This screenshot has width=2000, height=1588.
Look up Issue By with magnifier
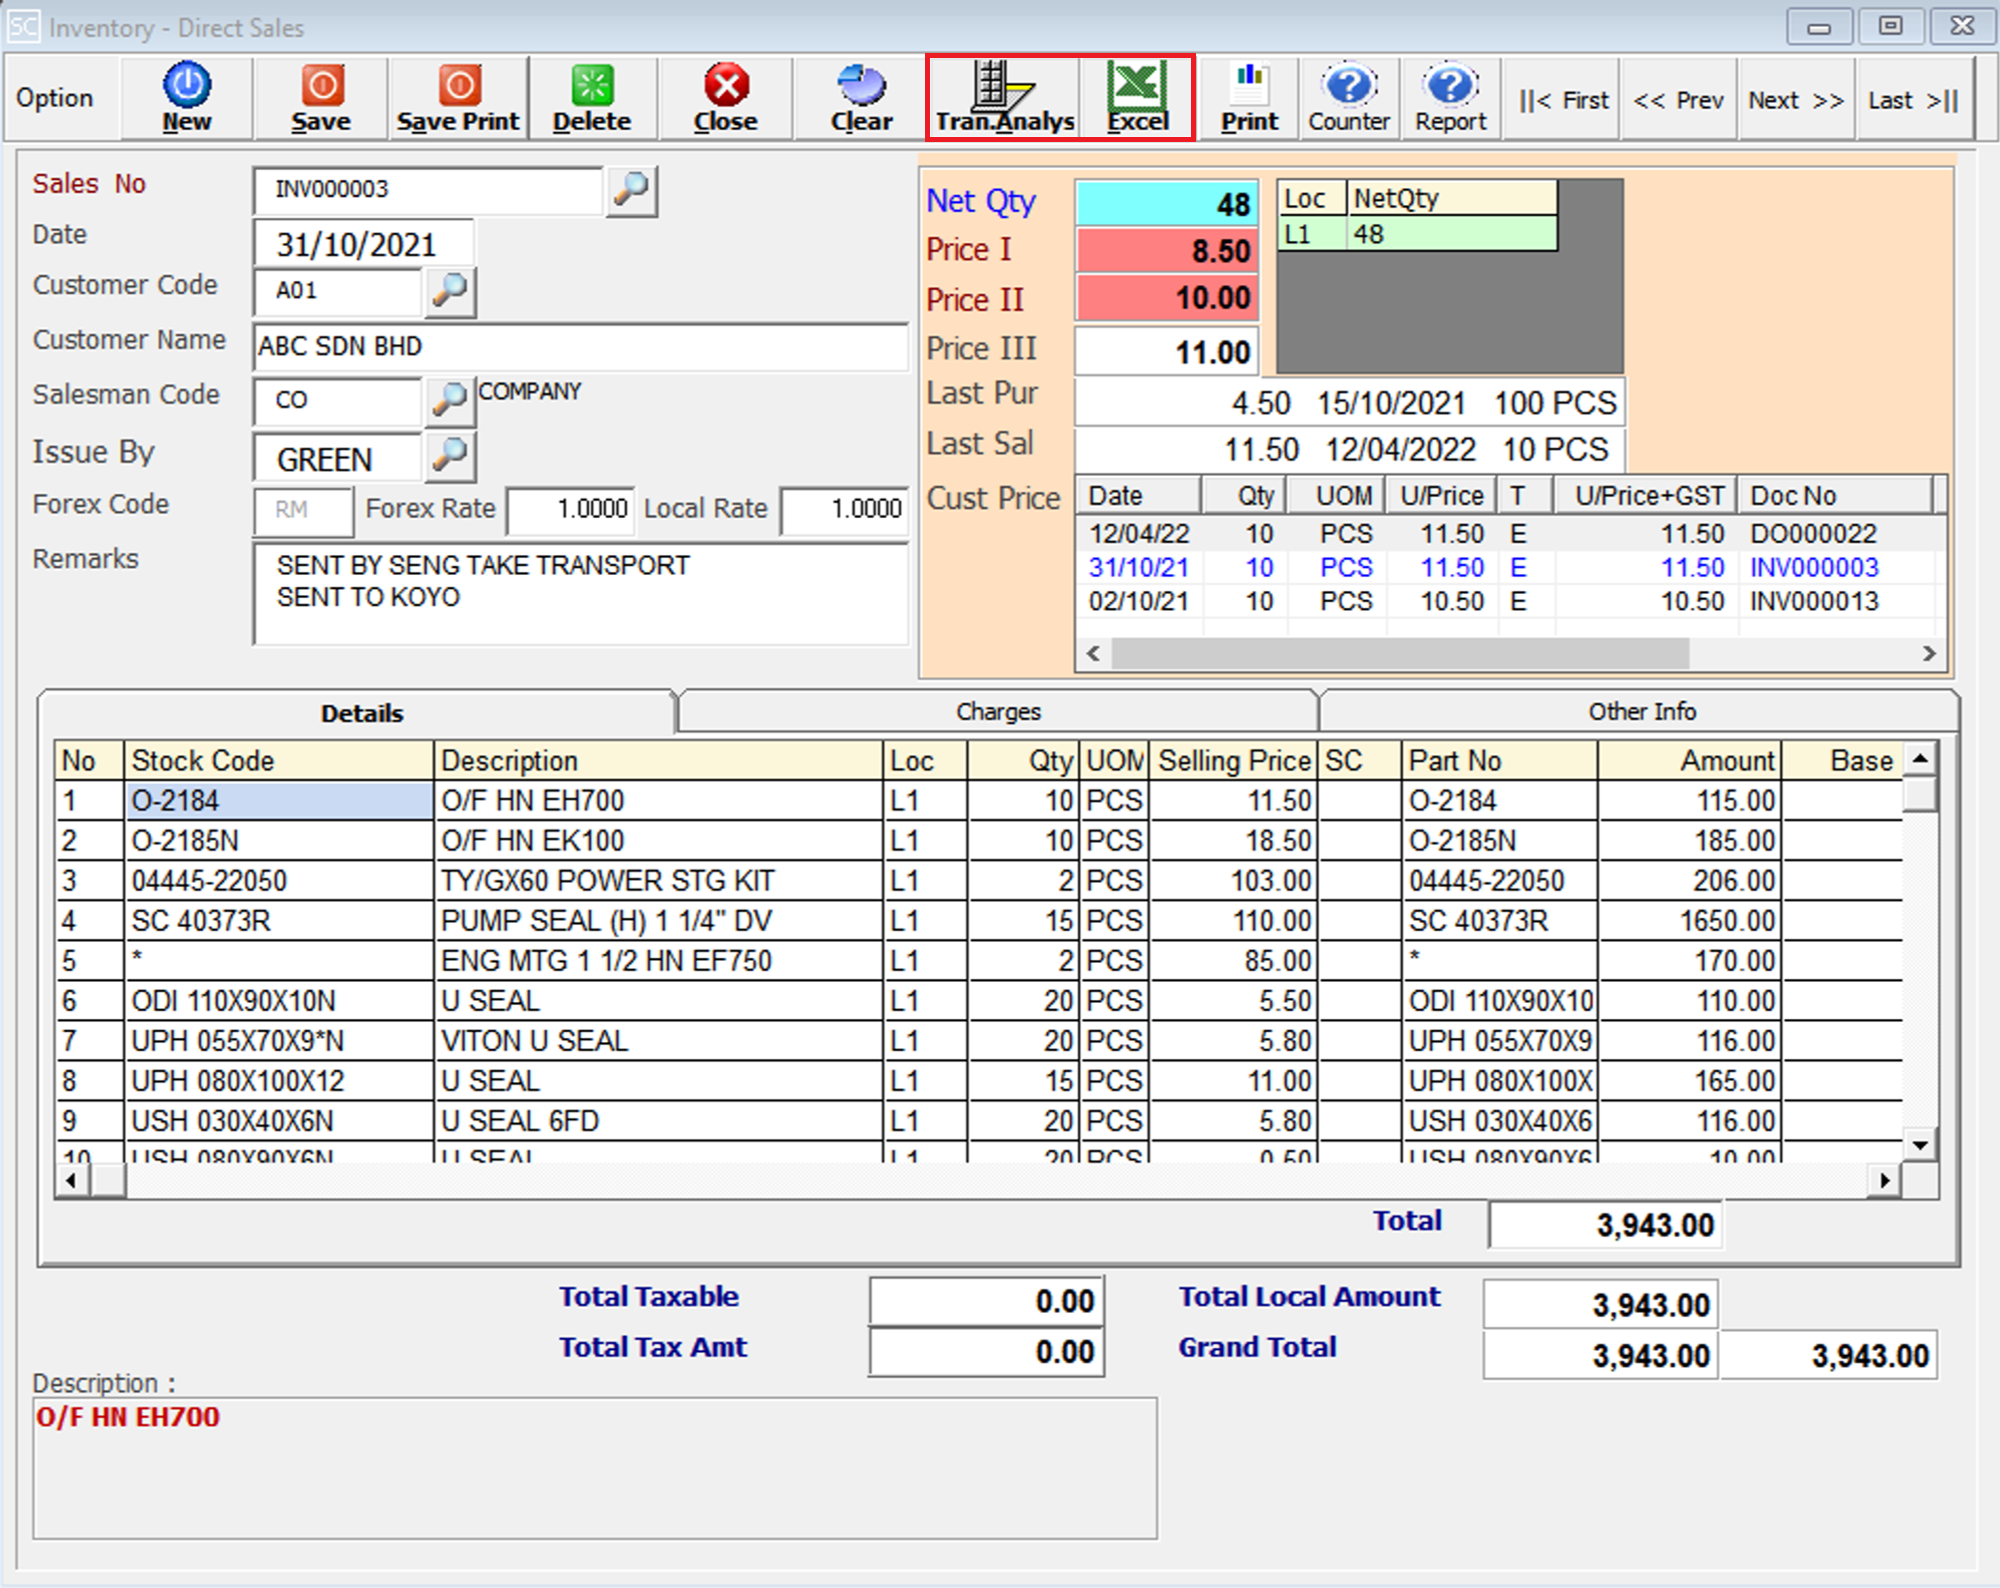tap(450, 456)
